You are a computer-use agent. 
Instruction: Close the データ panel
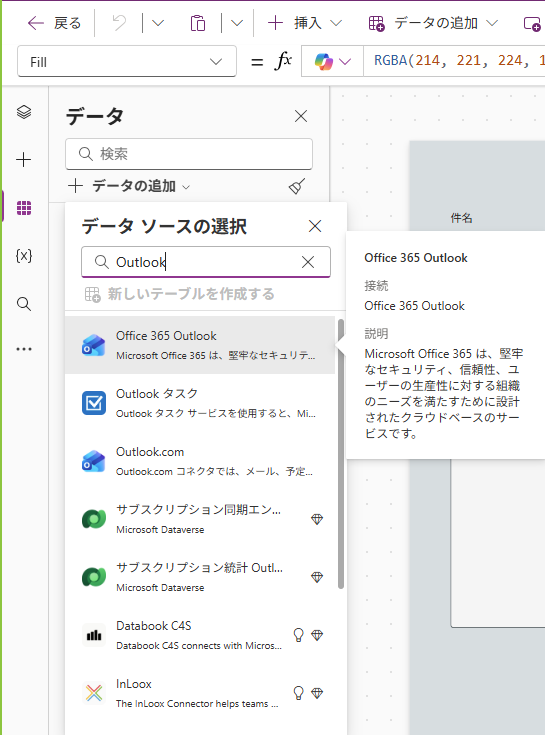[x=301, y=116]
